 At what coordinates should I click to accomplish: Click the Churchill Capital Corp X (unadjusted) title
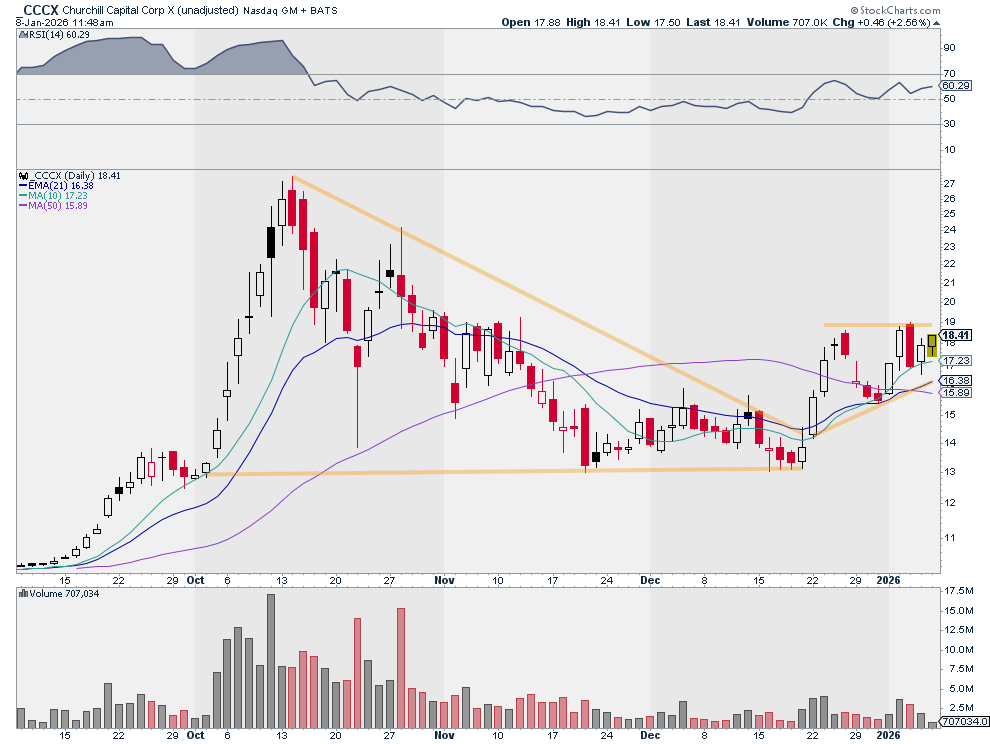pos(150,11)
